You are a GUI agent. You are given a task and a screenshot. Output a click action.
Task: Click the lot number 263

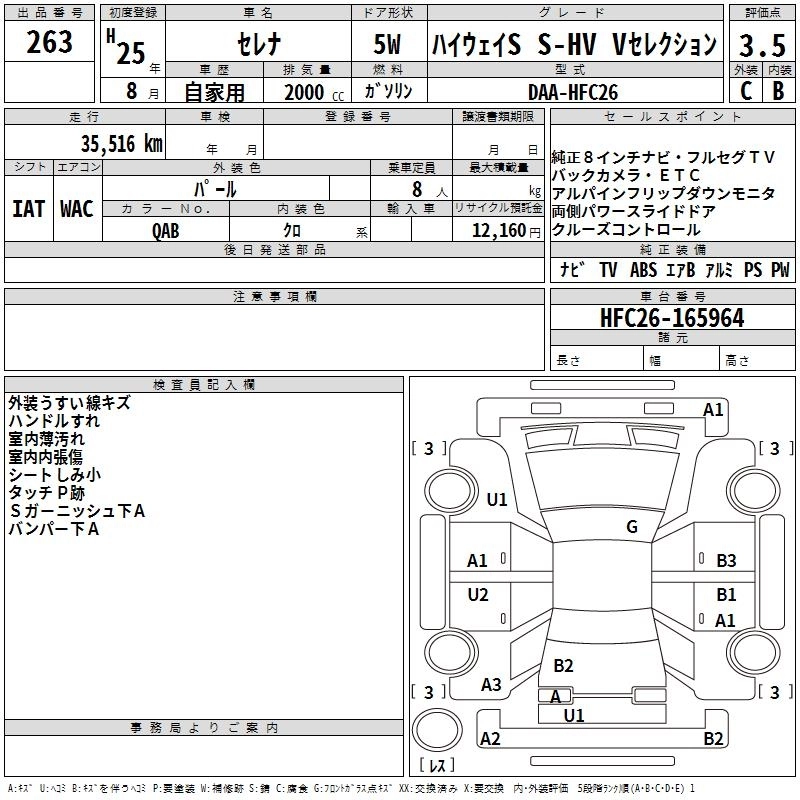49,42
